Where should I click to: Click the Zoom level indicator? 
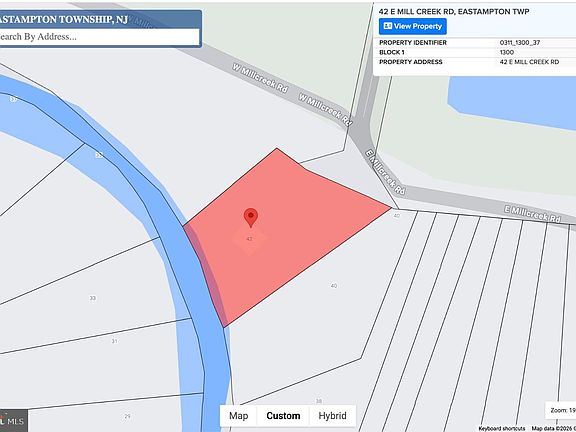(561, 410)
